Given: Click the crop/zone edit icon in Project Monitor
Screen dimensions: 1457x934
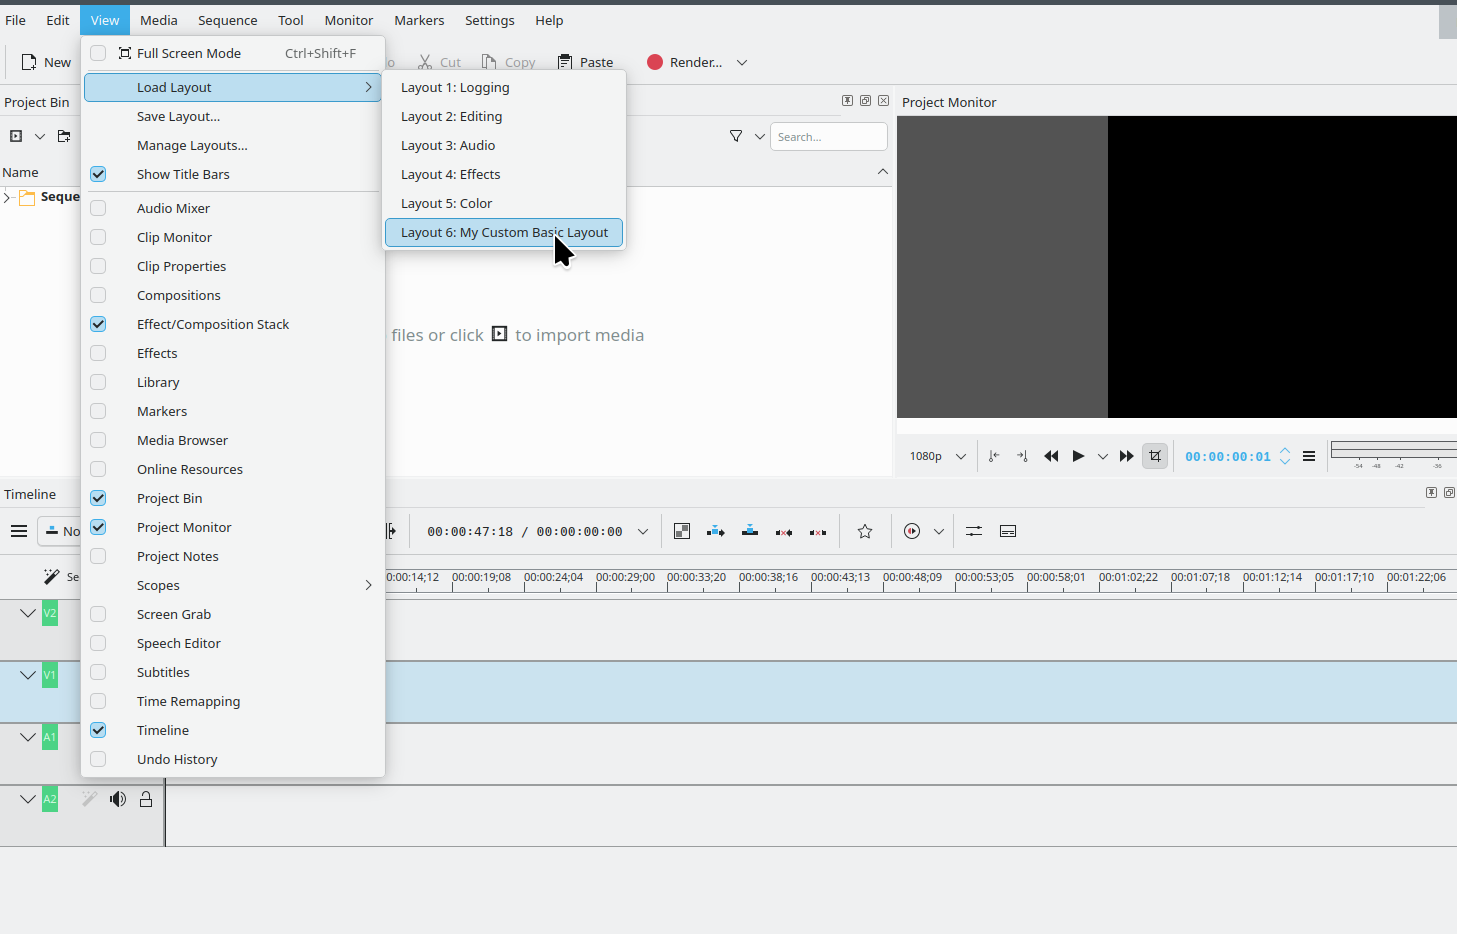Looking at the screenshot, I should 1155,456.
